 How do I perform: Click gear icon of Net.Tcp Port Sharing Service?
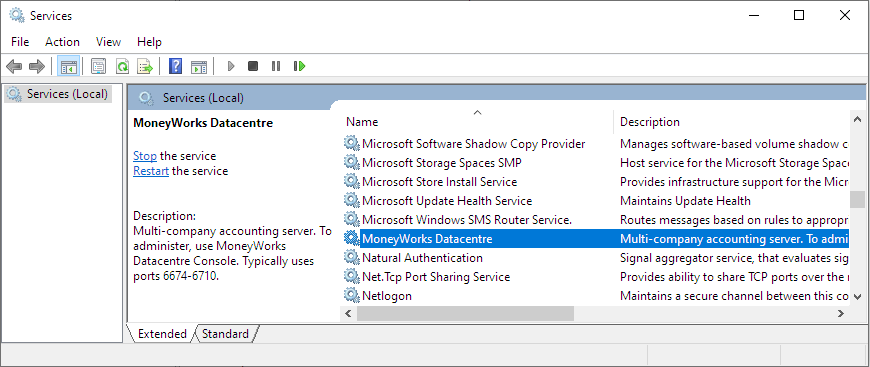point(352,276)
